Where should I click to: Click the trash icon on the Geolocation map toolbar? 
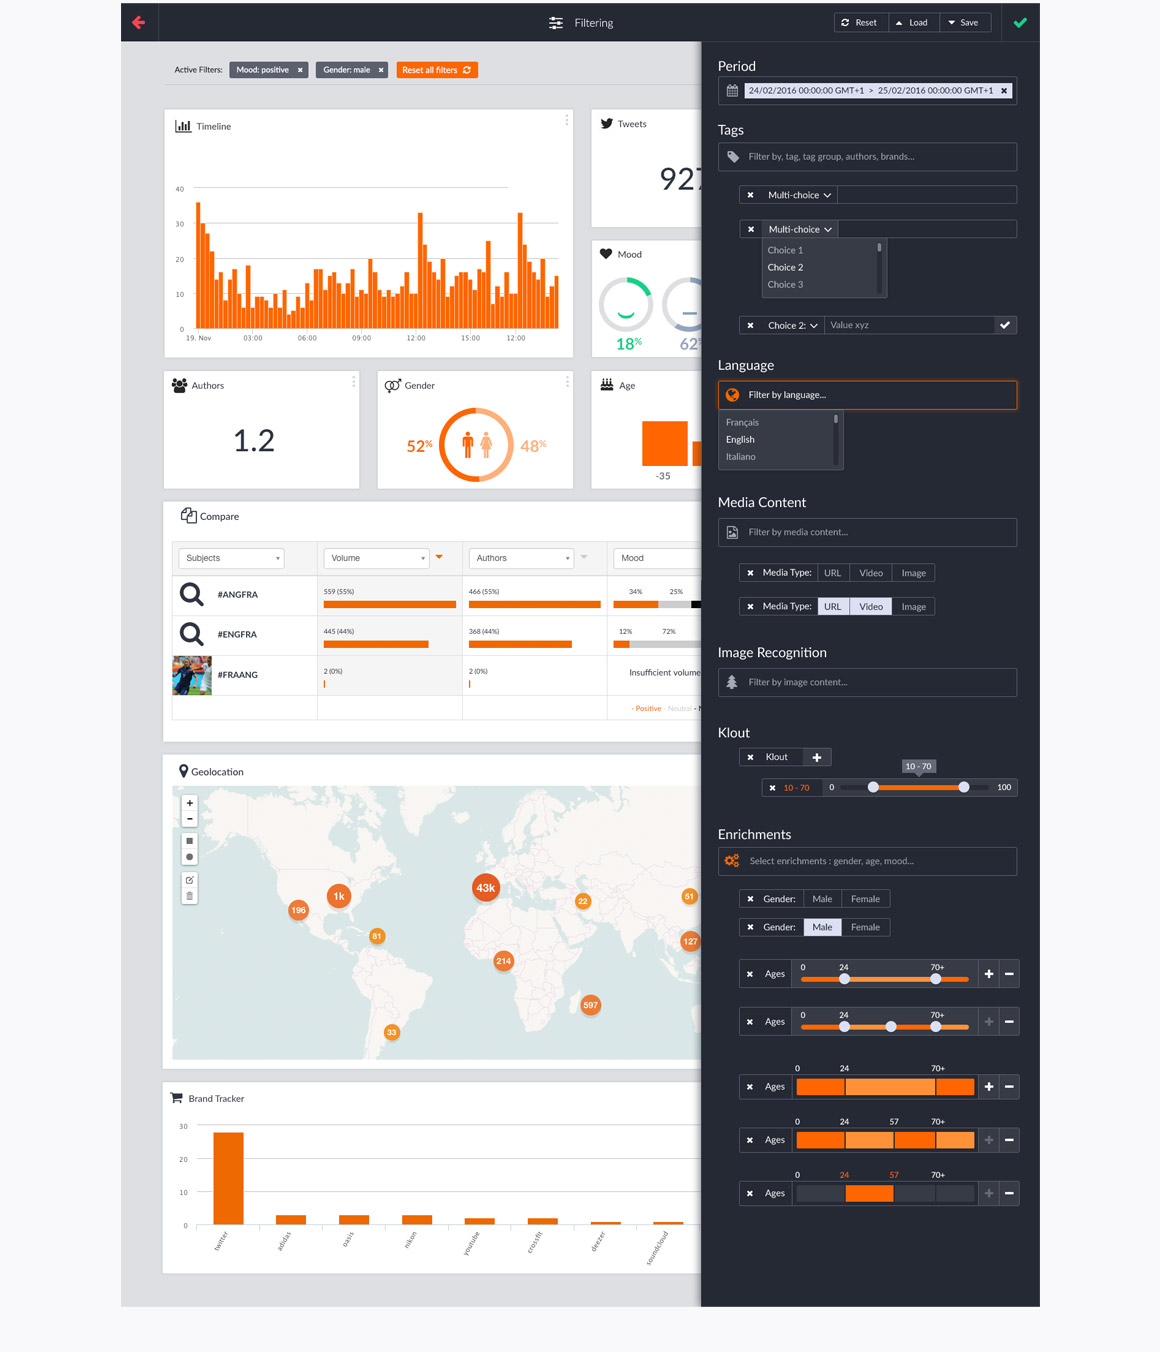click(x=189, y=893)
